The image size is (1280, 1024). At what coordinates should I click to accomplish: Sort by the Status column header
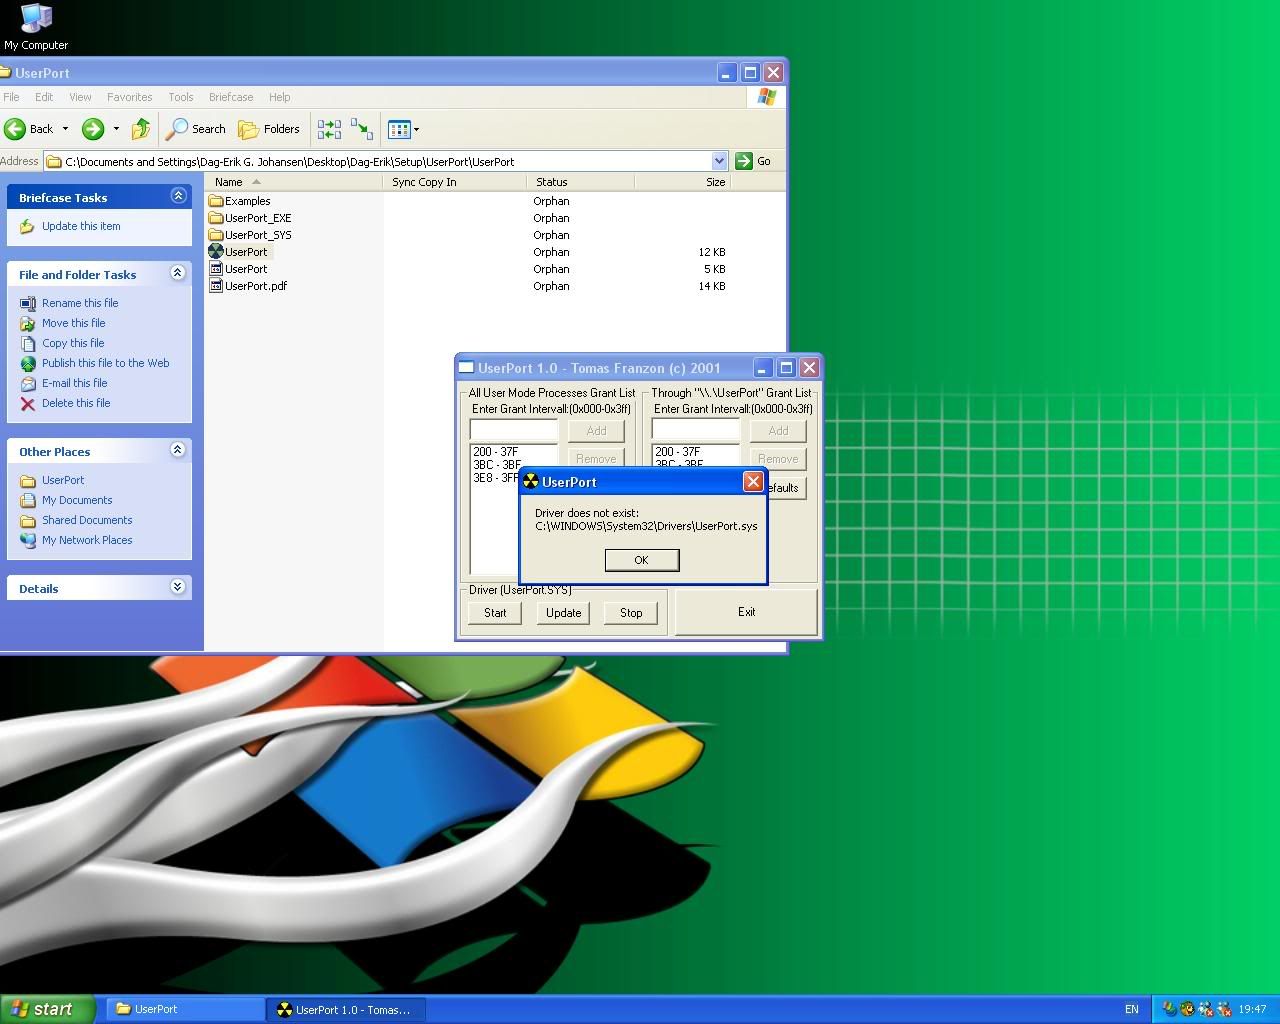coord(580,182)
